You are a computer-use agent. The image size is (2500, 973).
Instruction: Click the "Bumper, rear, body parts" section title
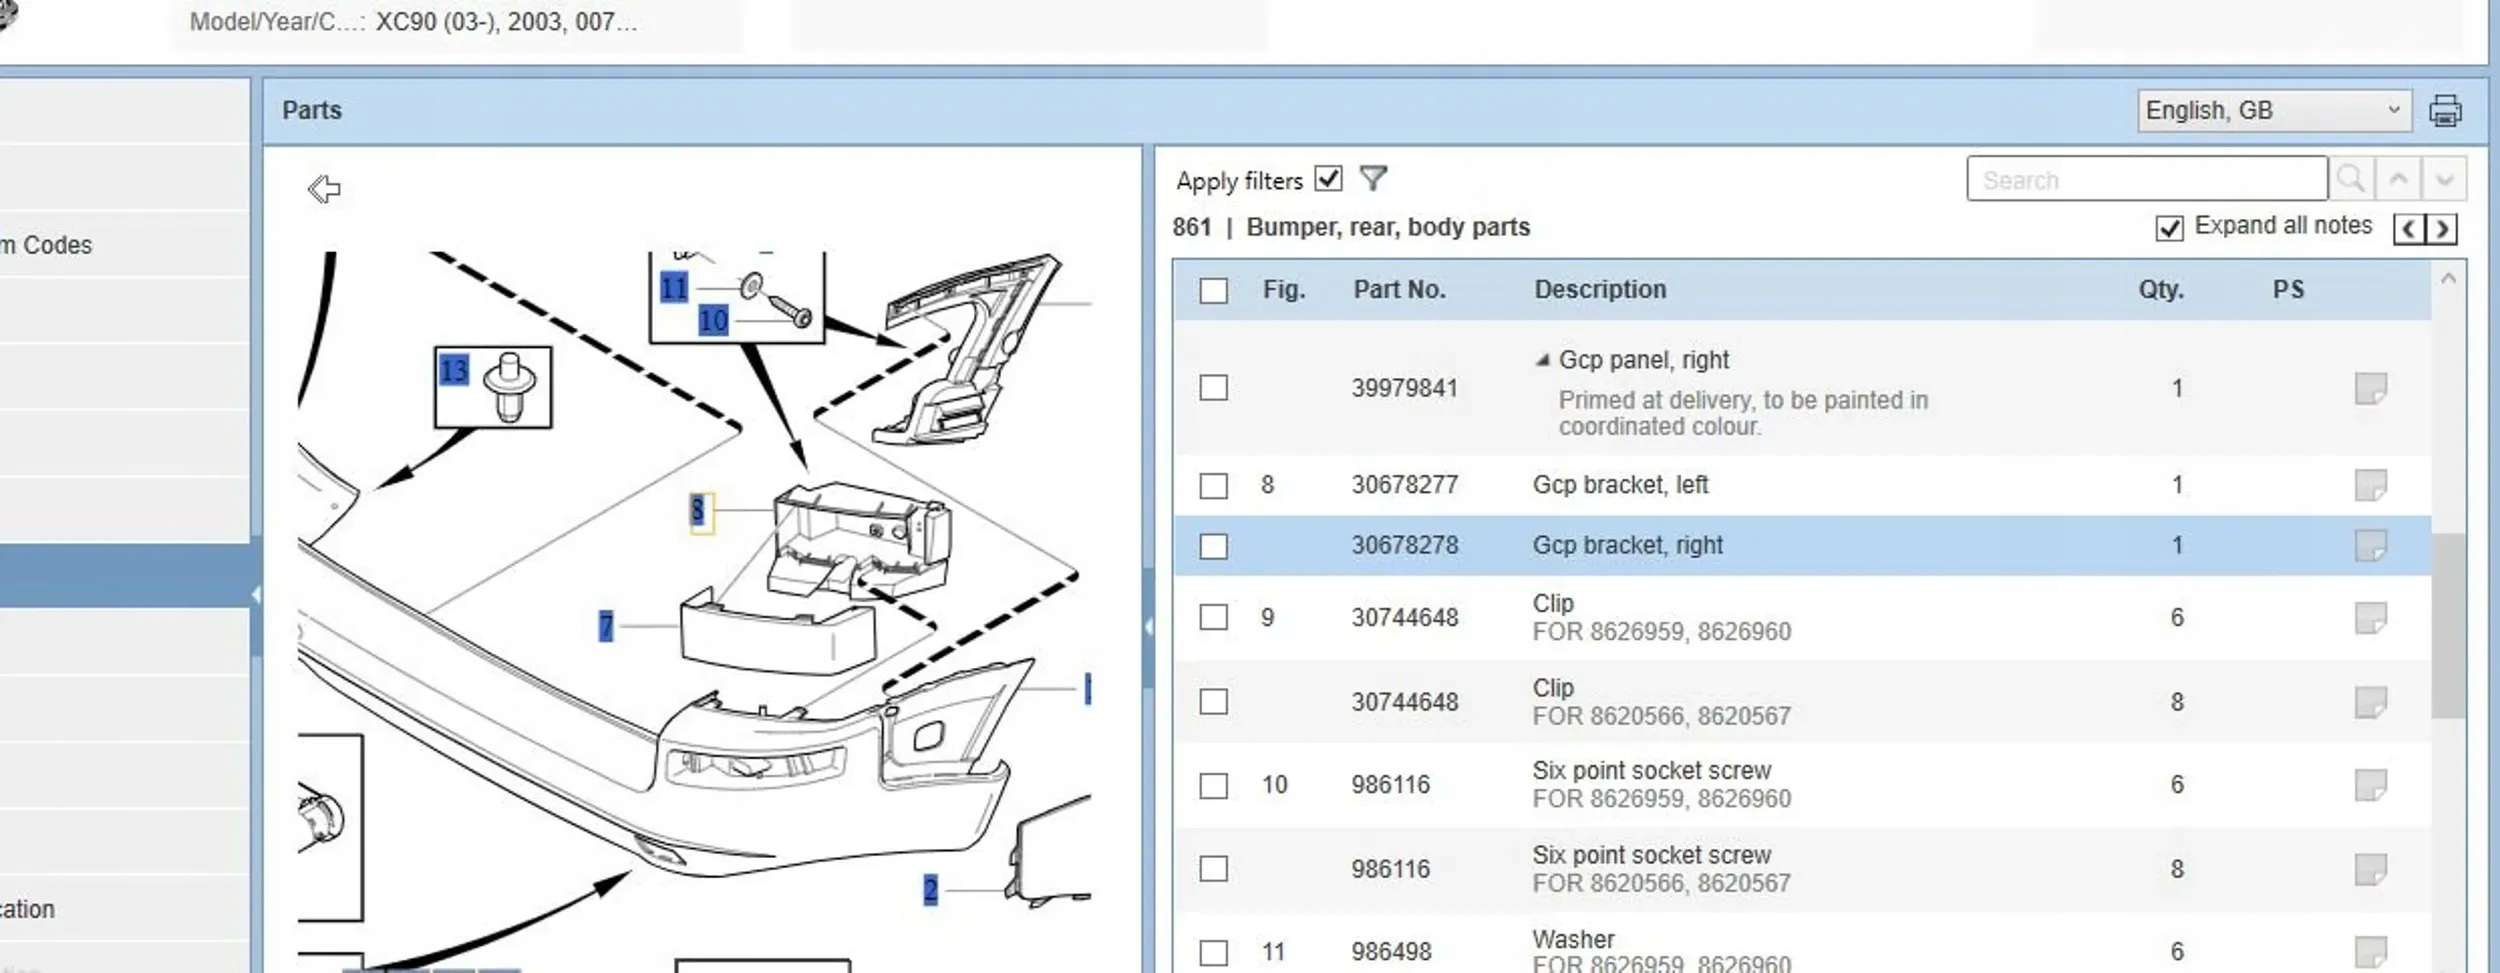click(1388, 228)
